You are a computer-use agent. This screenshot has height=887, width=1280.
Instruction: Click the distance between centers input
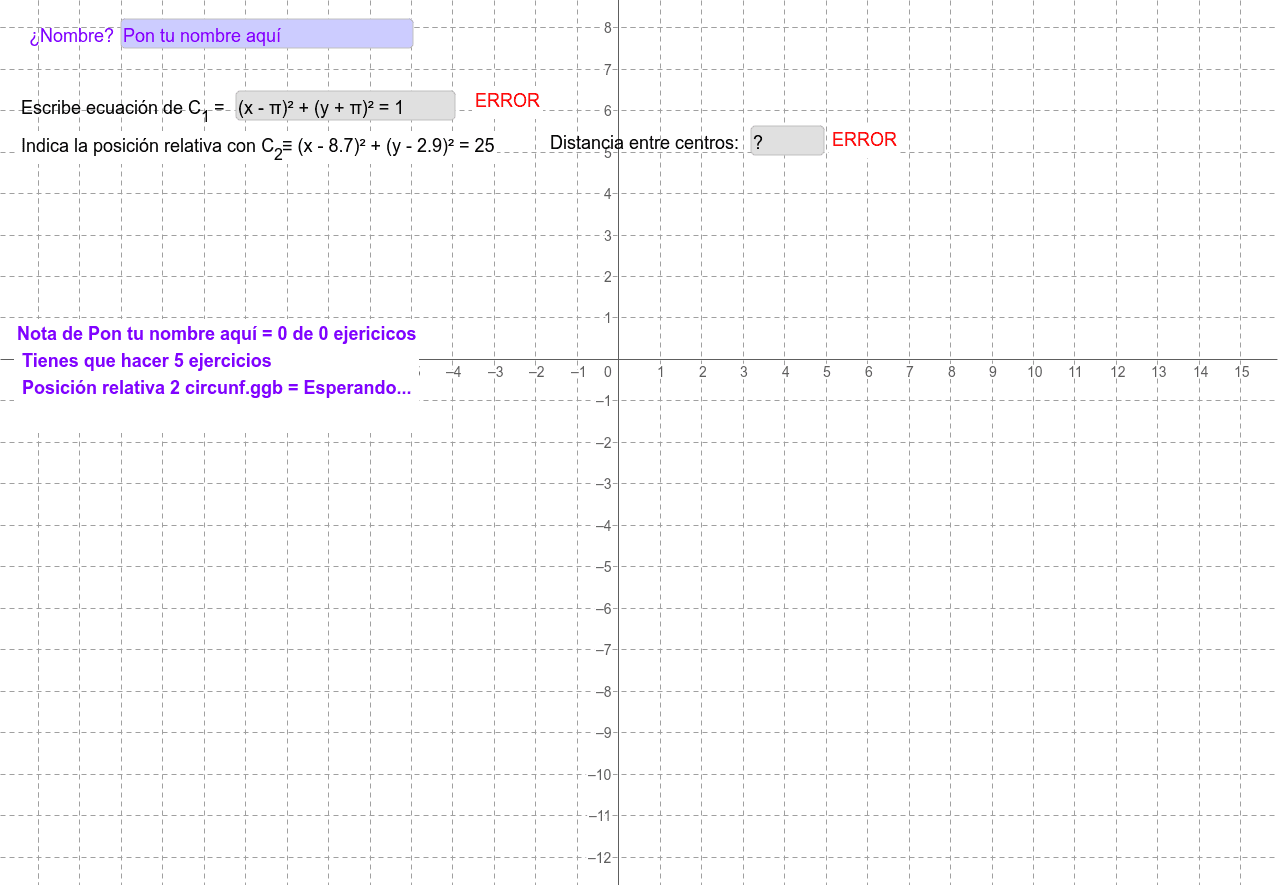tap(788, 141)
